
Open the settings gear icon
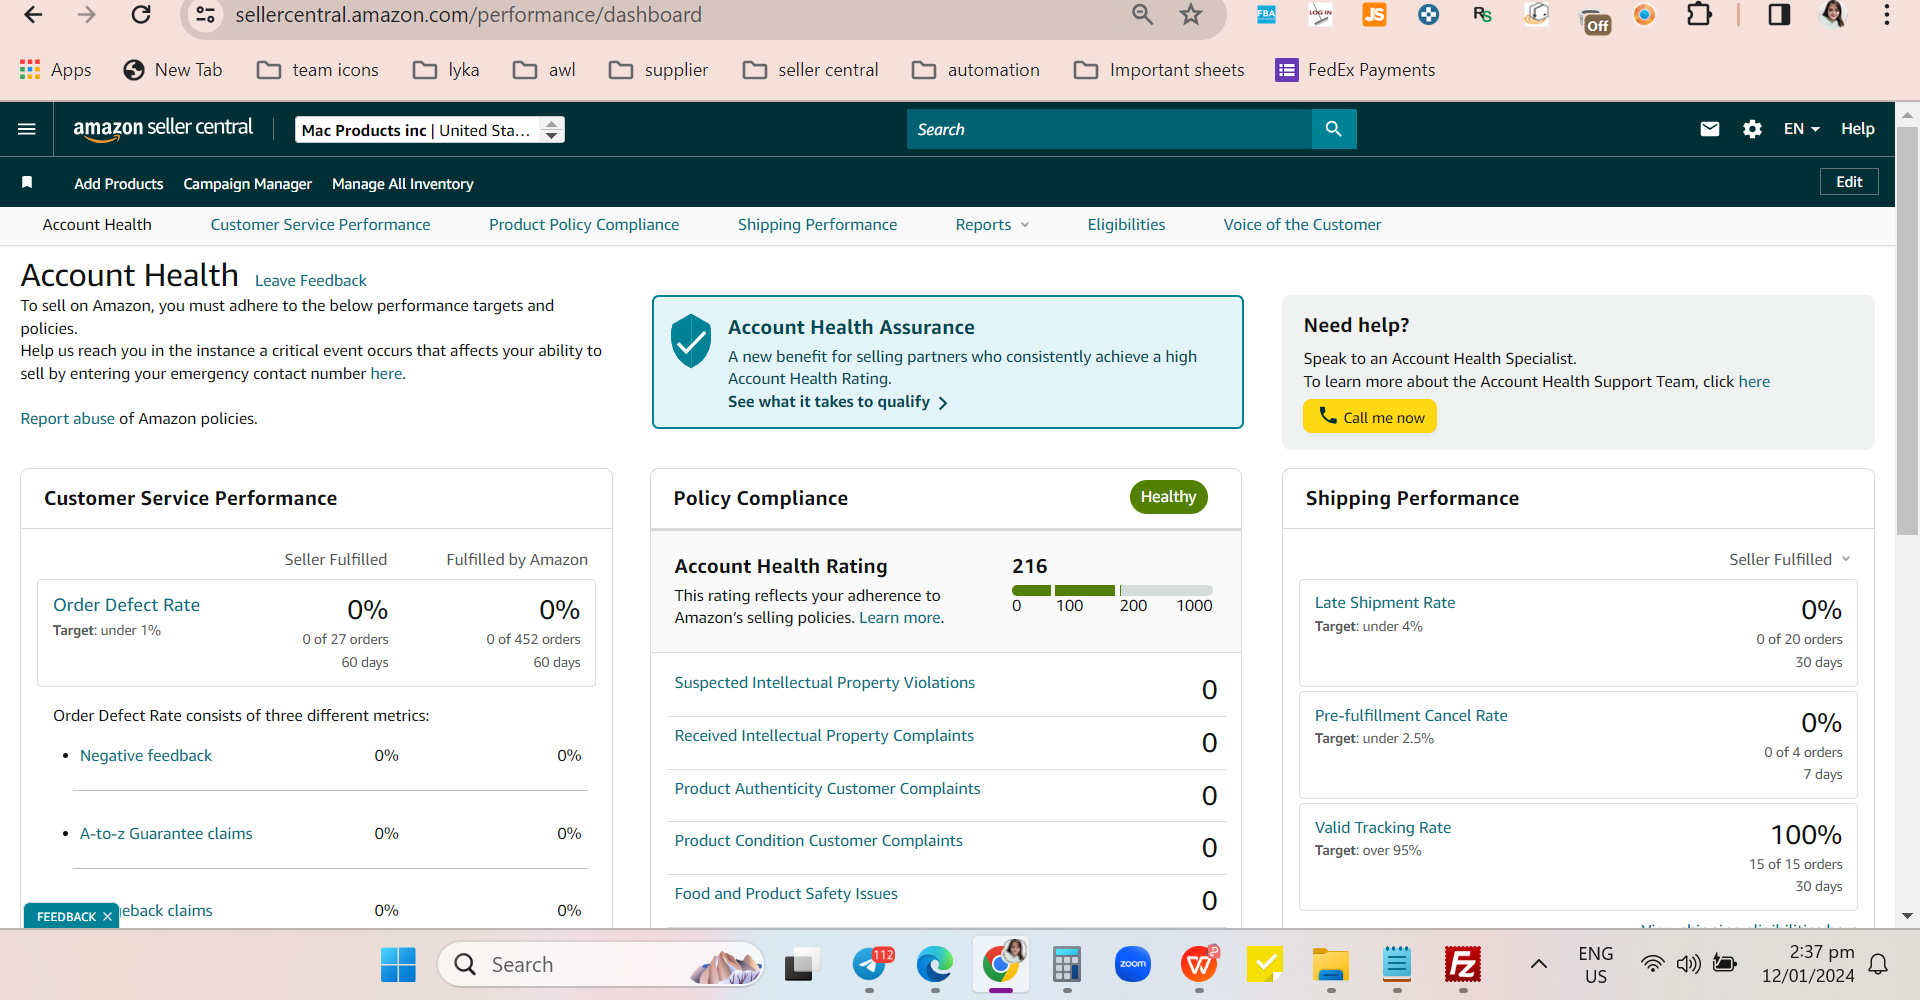pos(1752,129)
